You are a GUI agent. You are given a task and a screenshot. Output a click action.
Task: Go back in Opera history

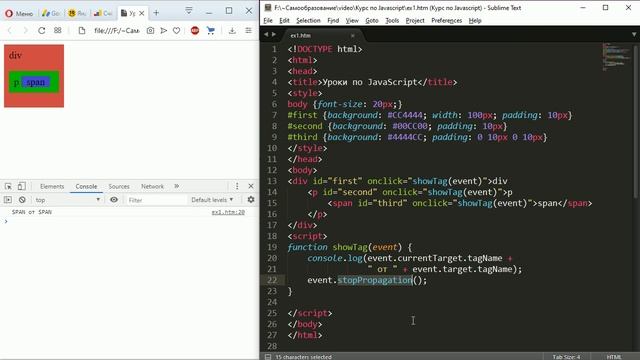10,30
